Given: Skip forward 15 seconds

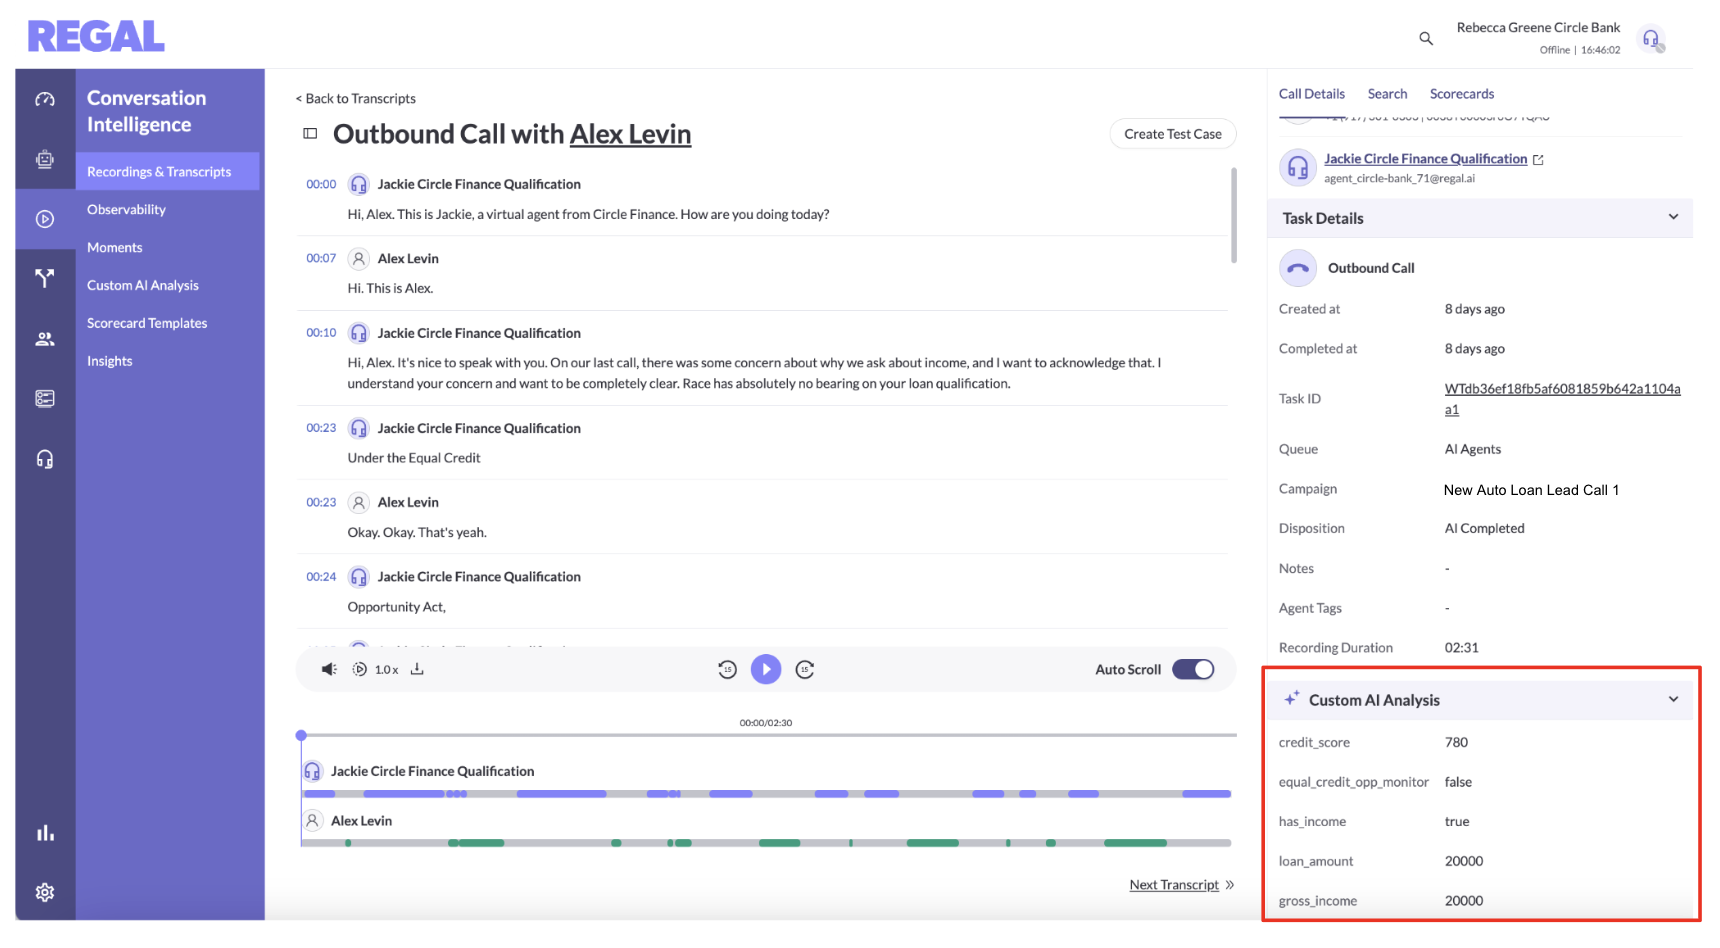Looking at the screenshot, I should point(805,670).
